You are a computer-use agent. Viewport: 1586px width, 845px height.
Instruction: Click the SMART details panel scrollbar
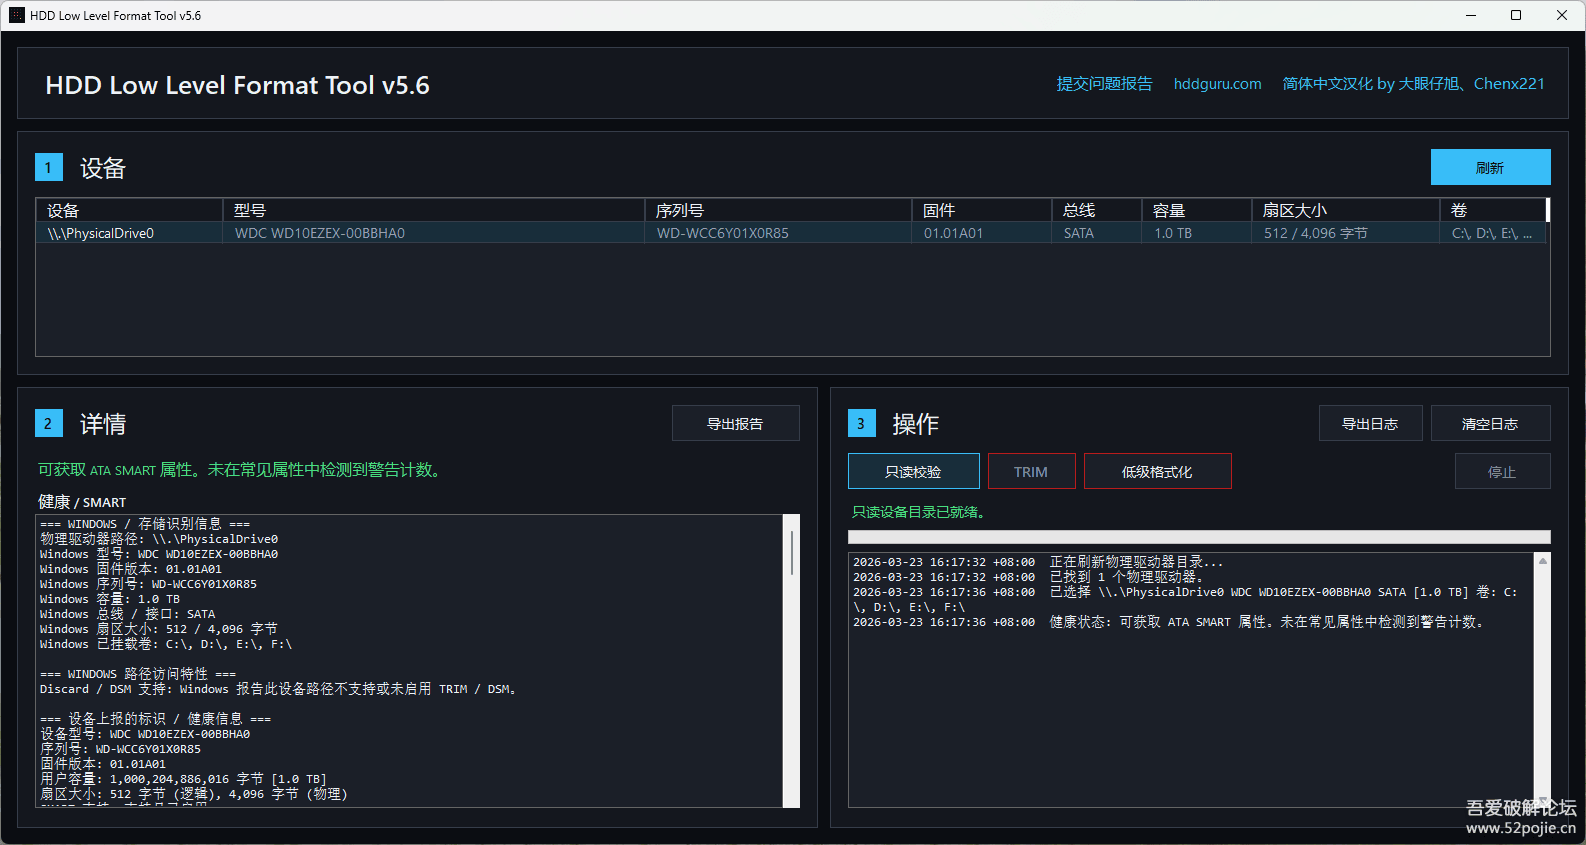tap(791, 660)
